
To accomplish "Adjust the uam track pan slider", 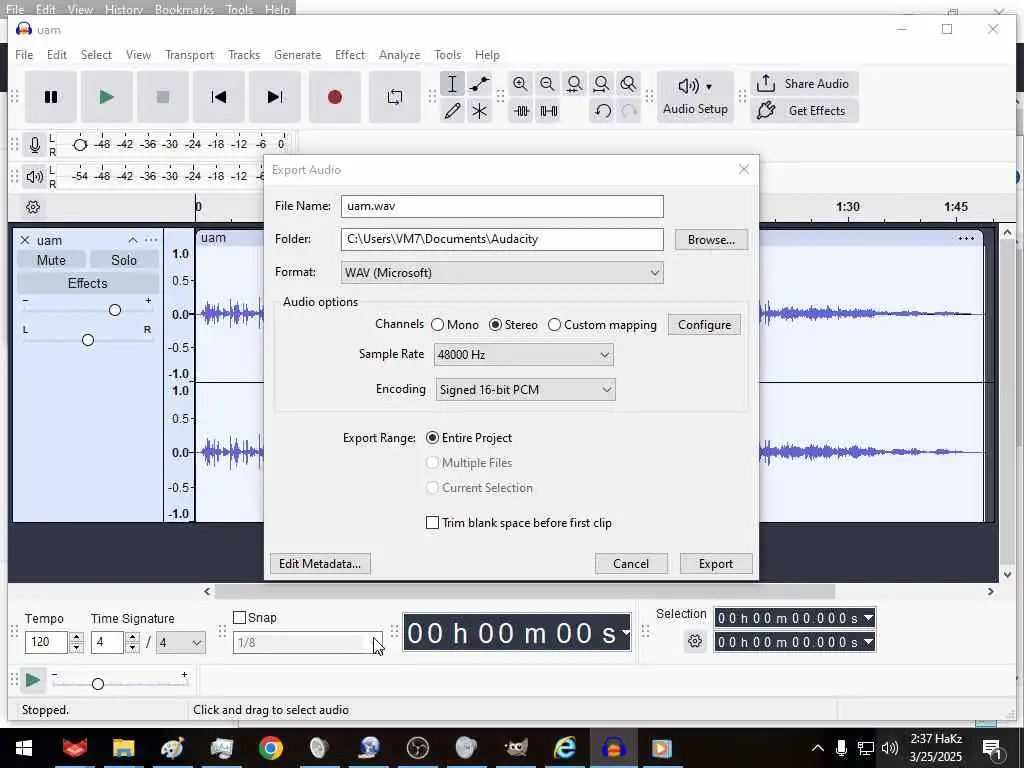I will (x=88, y=340).
